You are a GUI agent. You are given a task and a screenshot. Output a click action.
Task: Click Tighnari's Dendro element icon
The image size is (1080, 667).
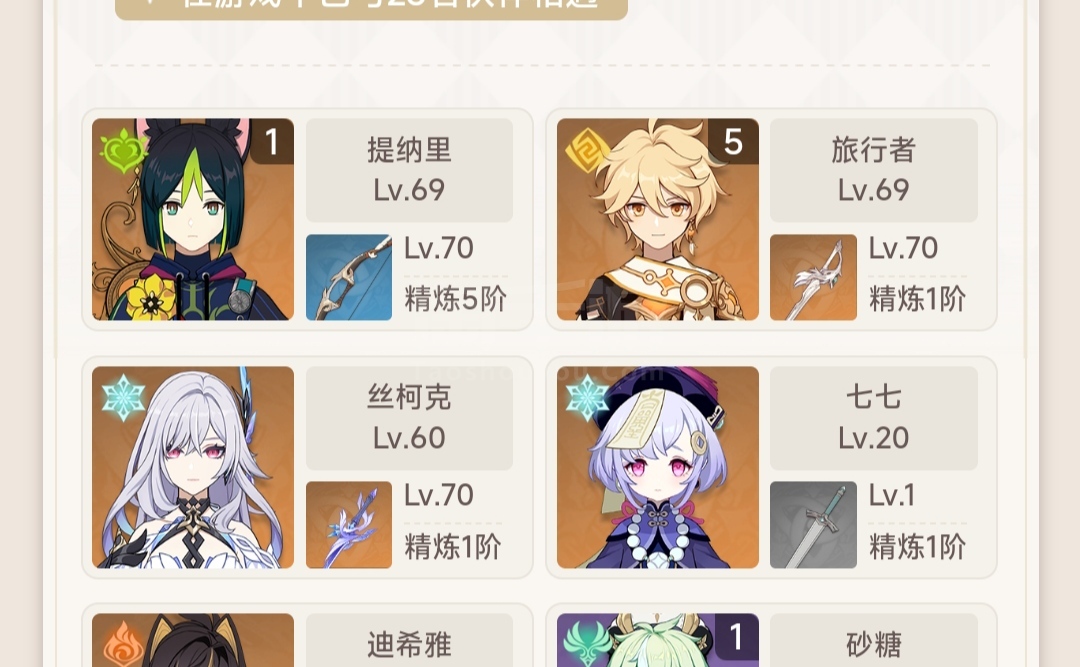(x=123, y=151)
